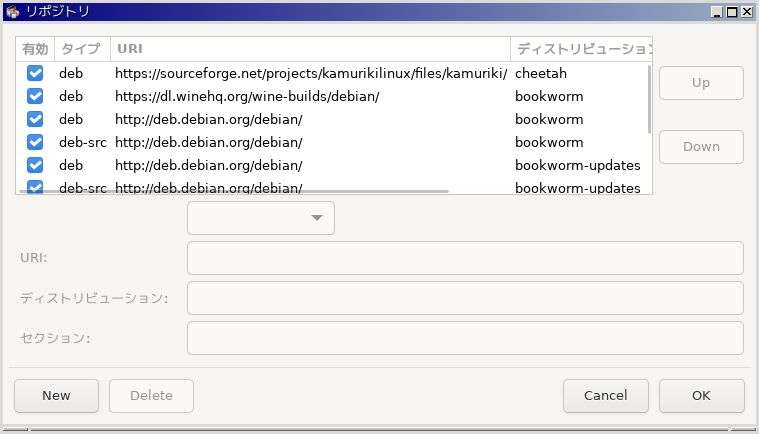The width and height of the screenshot is (759, 434).
Task: Sort by the 有効 column header
Action: click(35, 49)
